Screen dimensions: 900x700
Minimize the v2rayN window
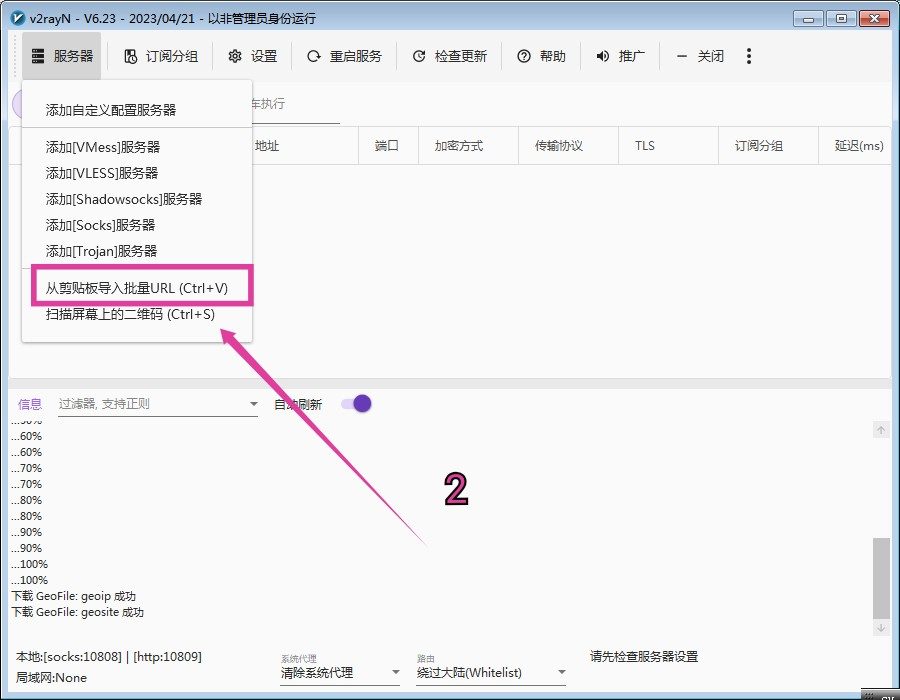point(808,18)
